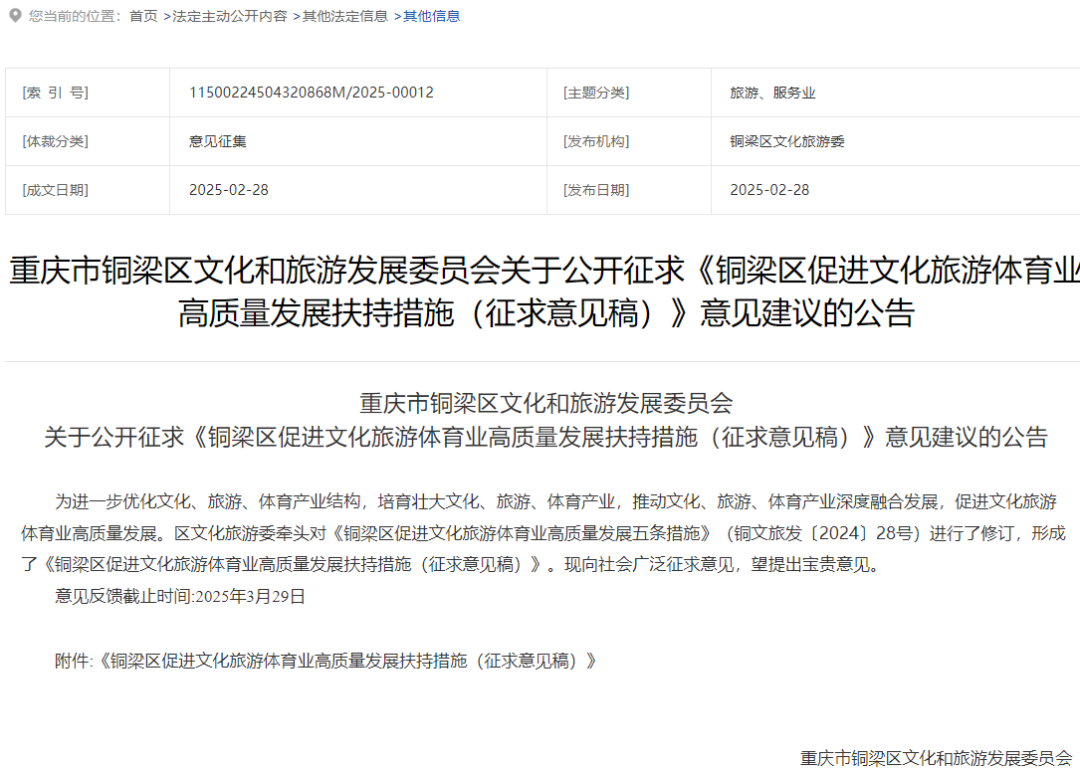Select 铜梁区文化旅游委 publishing agency text

tap(788, 141)
